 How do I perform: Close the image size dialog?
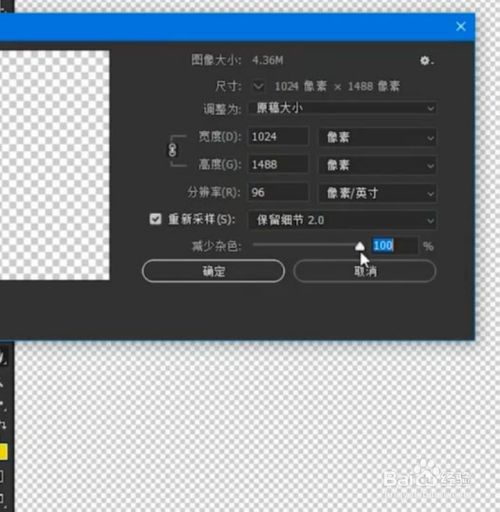[461, 27]
